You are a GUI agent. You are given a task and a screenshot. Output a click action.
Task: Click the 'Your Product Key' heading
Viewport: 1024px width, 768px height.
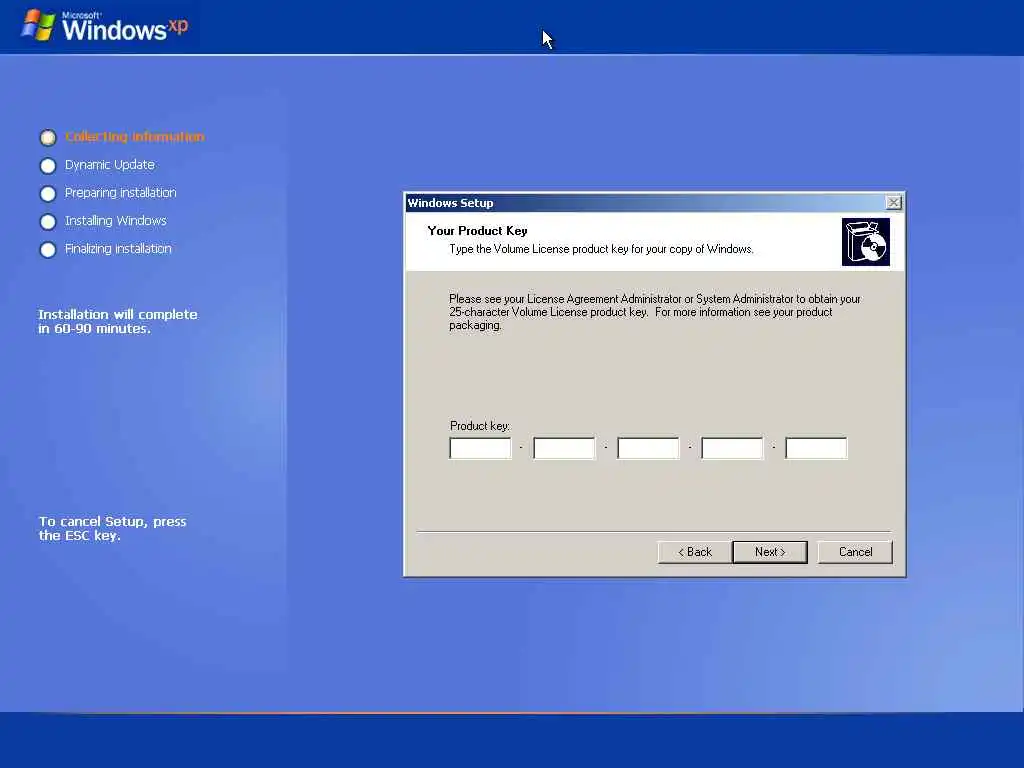coord(477,231)
